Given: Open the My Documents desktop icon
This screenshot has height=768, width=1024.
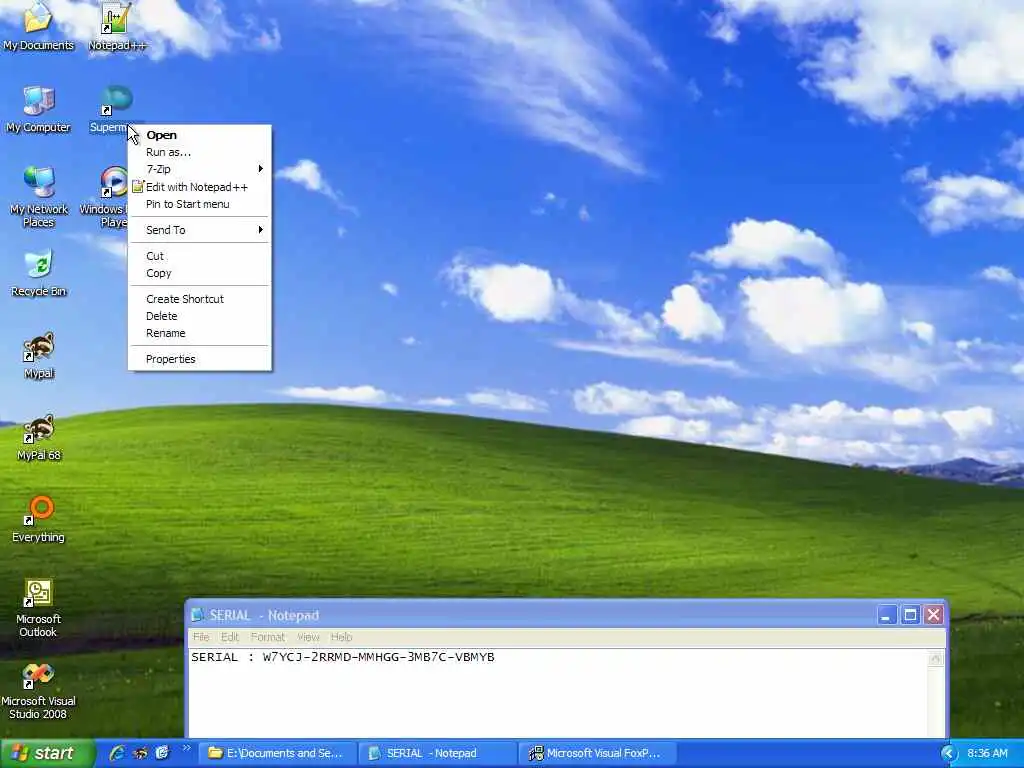Looking at the screenshot, I should click(38, 26).
